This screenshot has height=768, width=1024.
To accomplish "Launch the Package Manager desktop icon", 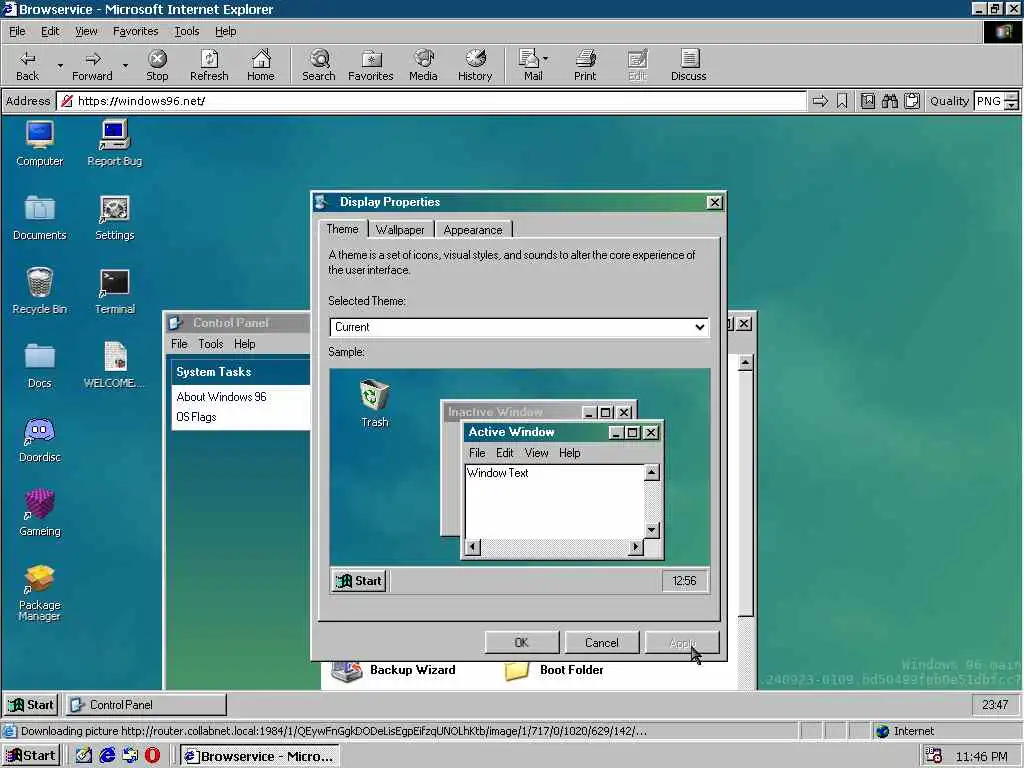I will point(40,579).
